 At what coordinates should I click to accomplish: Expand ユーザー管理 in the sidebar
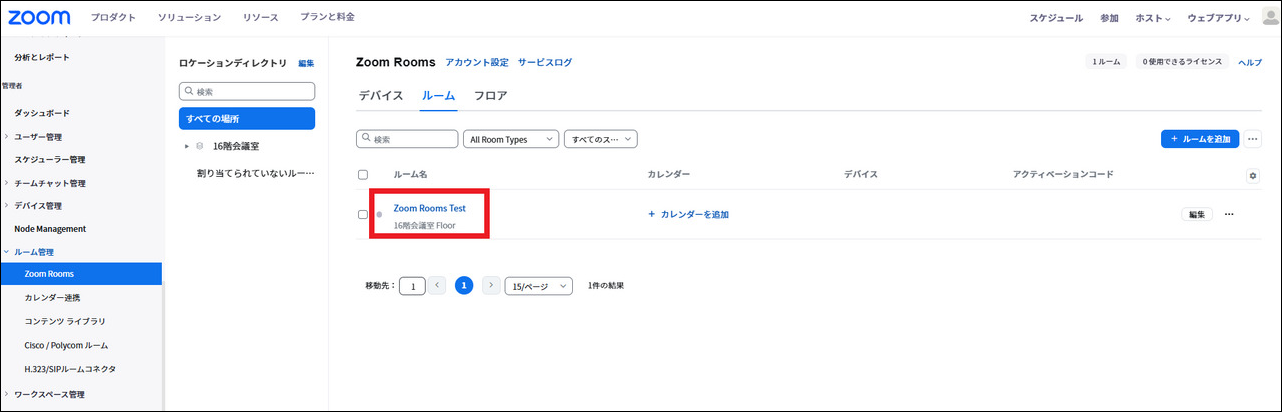pyautogui.click(x=6, y=136)
